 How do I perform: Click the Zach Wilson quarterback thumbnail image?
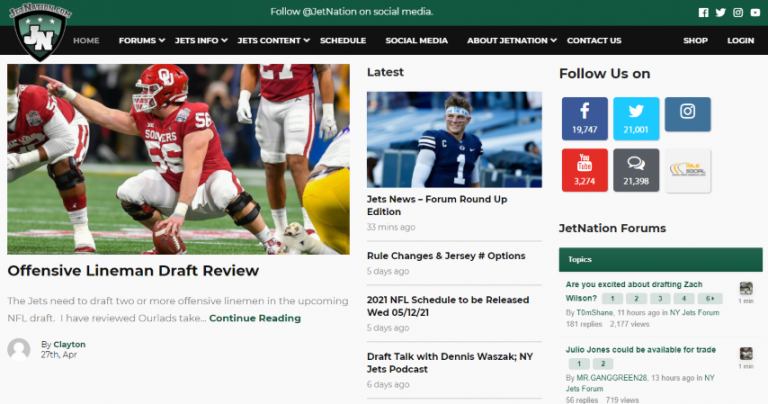coord(454,139)
